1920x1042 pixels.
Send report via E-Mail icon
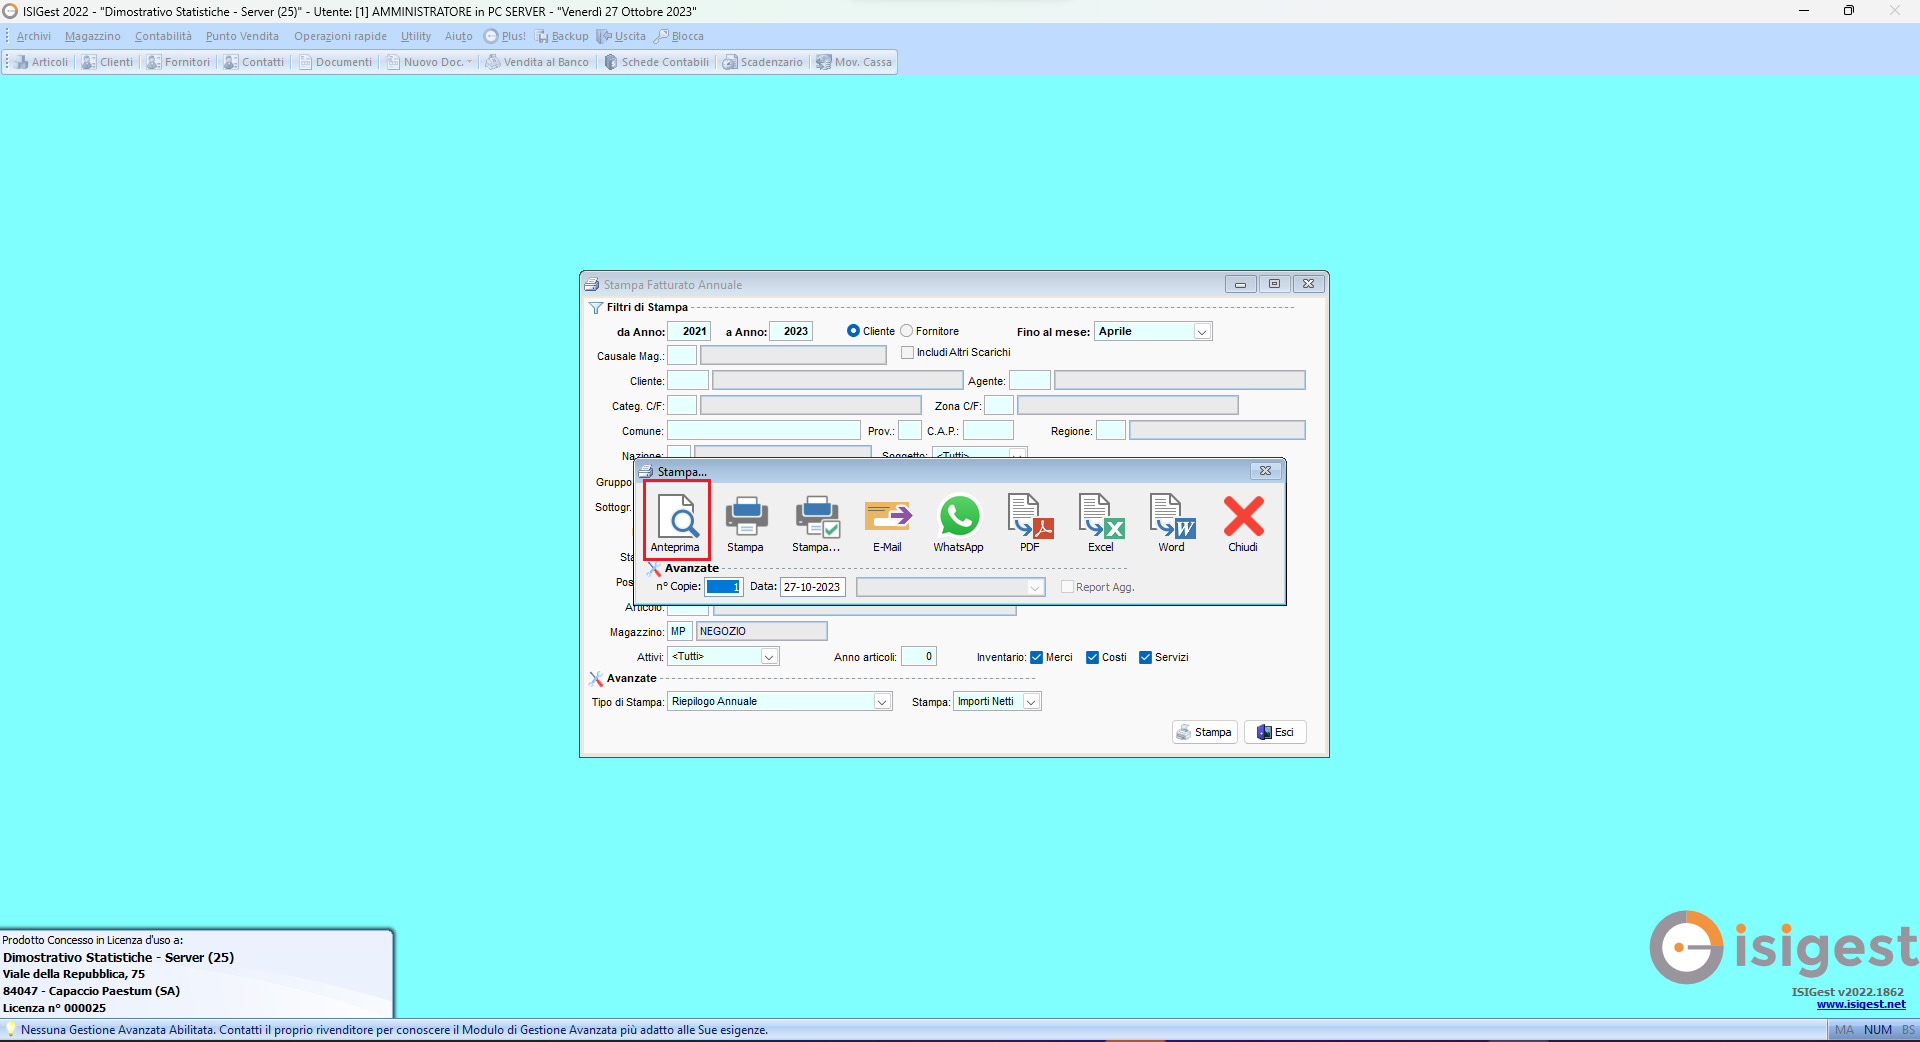pos(887,521)
